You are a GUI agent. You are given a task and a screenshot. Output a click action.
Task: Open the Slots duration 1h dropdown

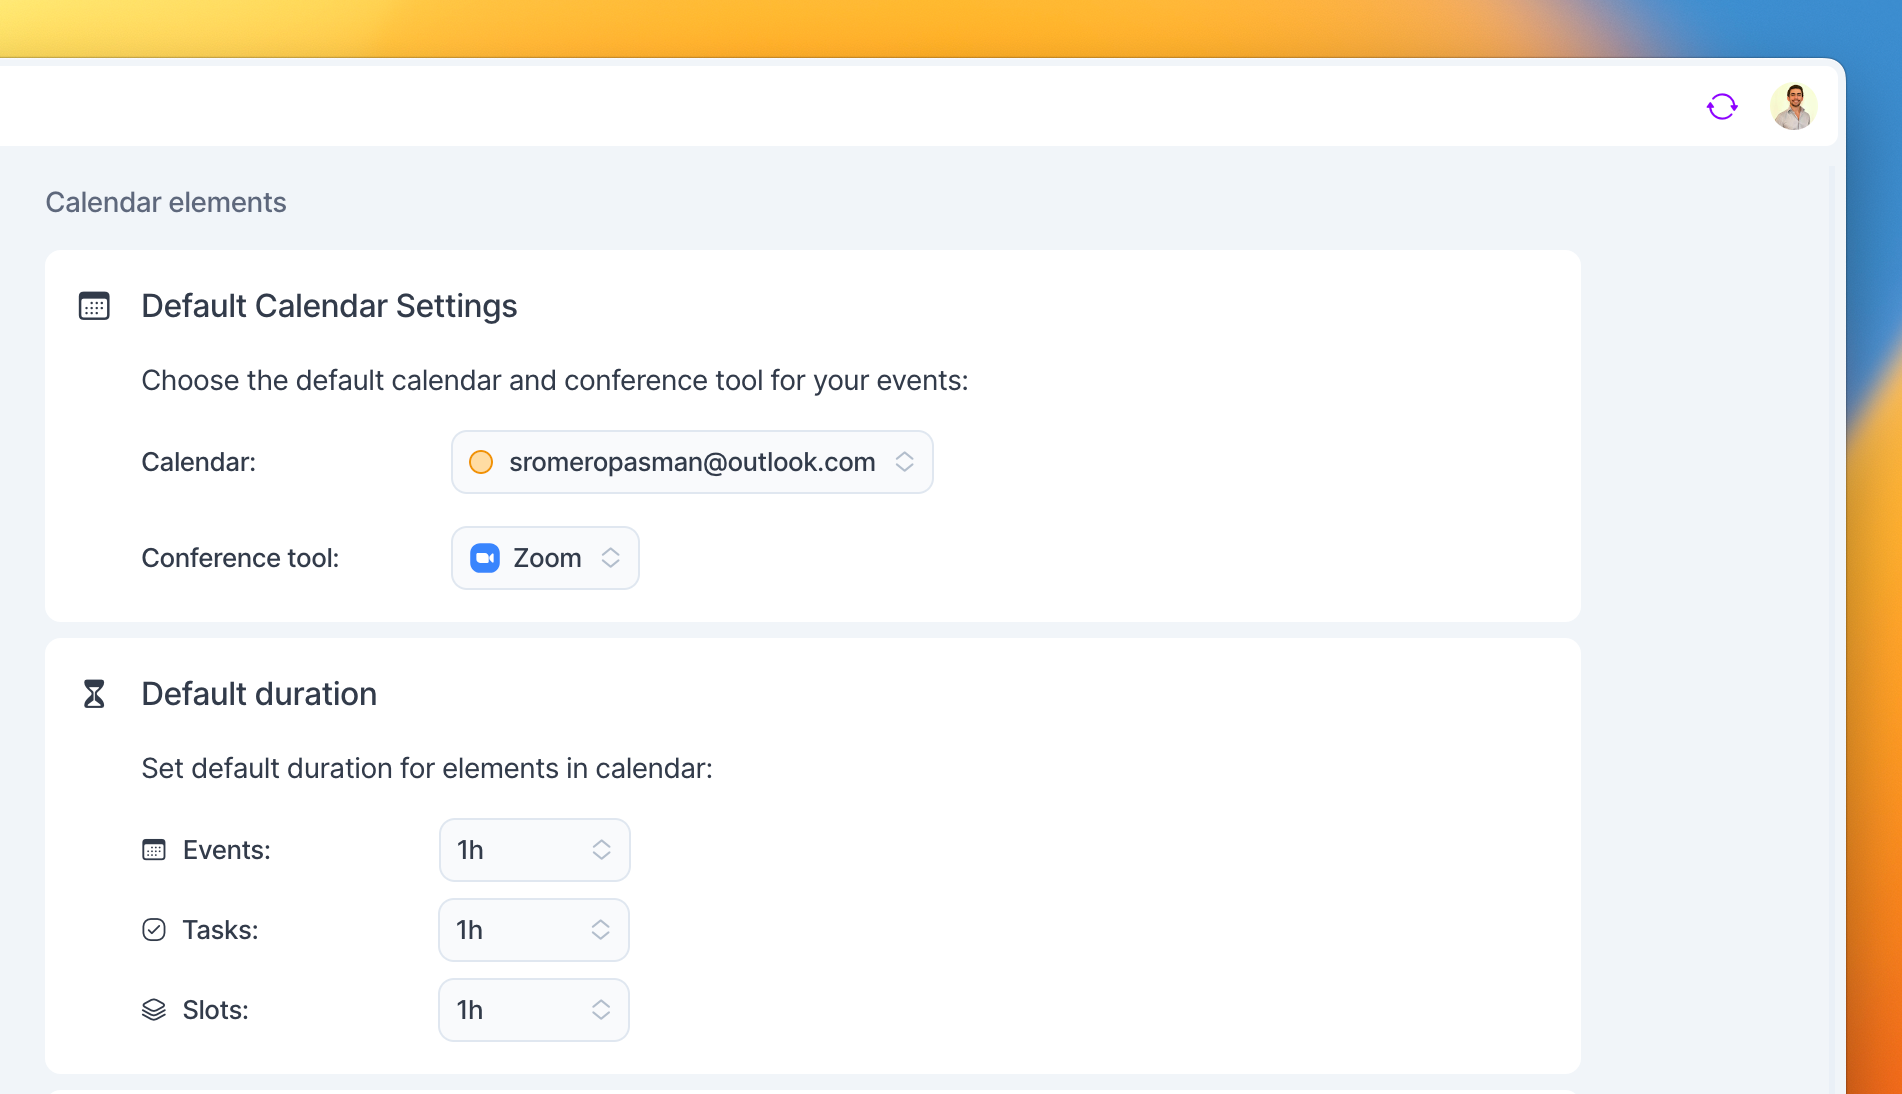pos(534,1010)
